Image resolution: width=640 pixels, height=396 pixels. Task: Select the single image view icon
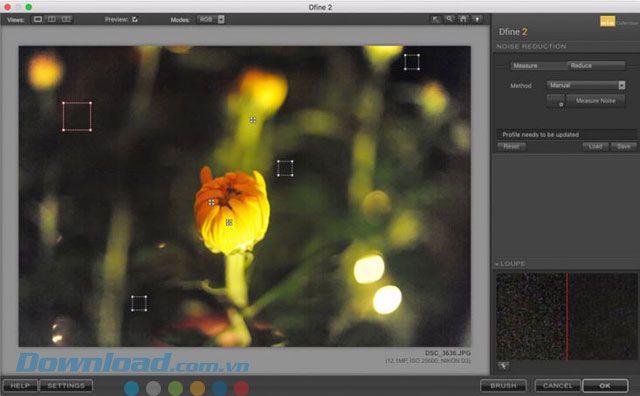(x=38, y=19)
